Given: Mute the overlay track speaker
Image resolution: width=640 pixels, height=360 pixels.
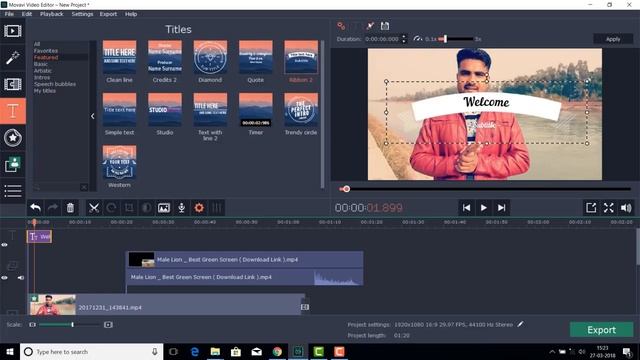Looking at the screenshot, I should pyautogui.click(x=20, y=278).
